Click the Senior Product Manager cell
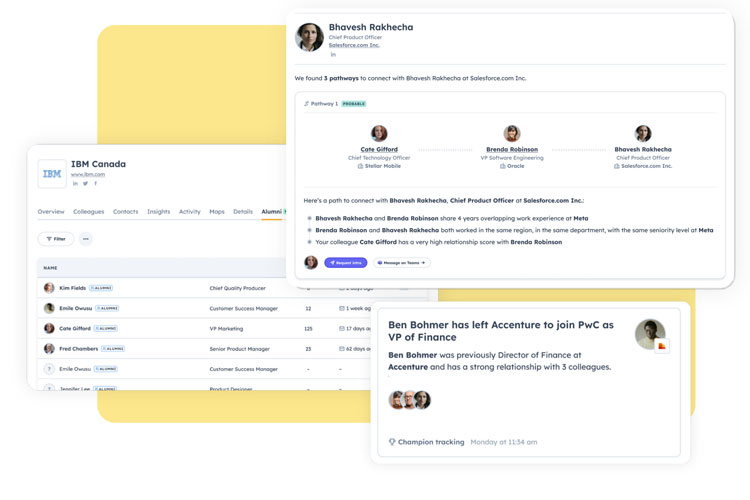750x500 pixels. pyautogui.click(x=239, y=349)
